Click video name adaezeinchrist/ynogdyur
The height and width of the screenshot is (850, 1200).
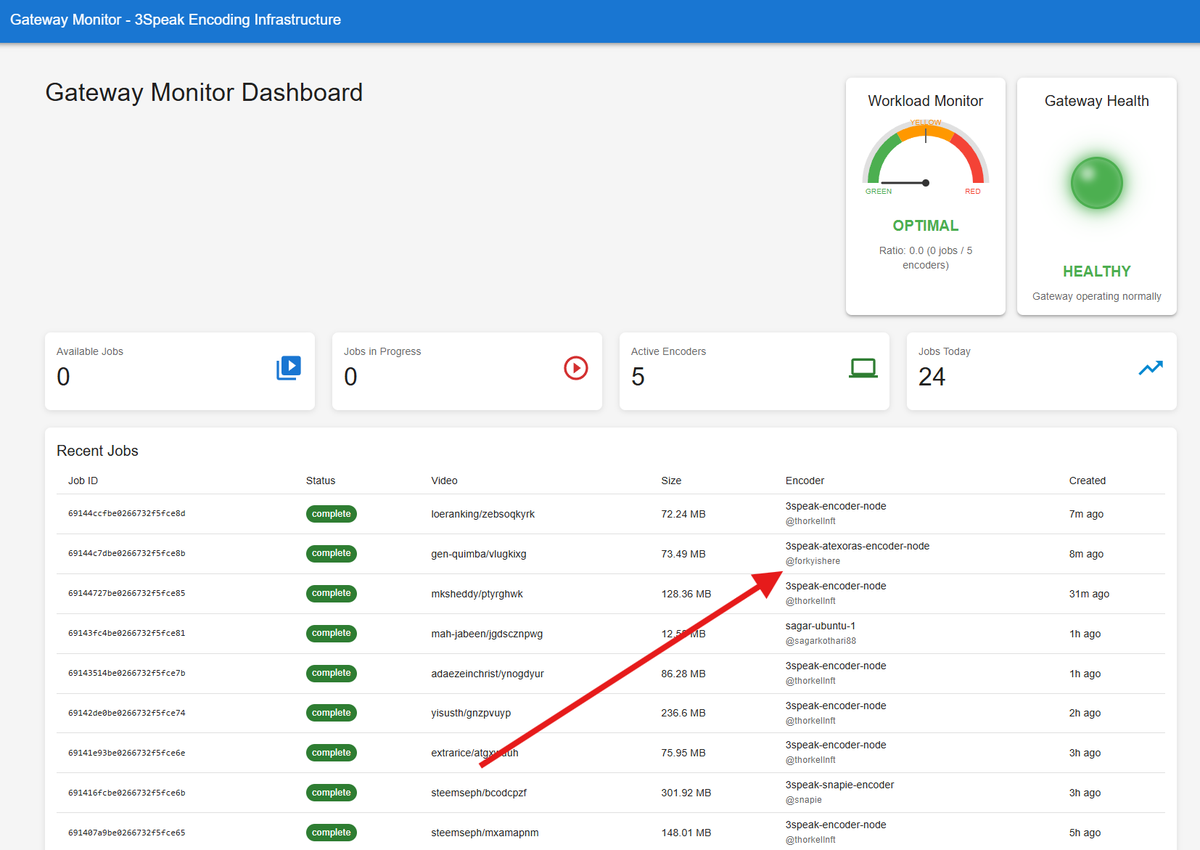click(488, 674)
